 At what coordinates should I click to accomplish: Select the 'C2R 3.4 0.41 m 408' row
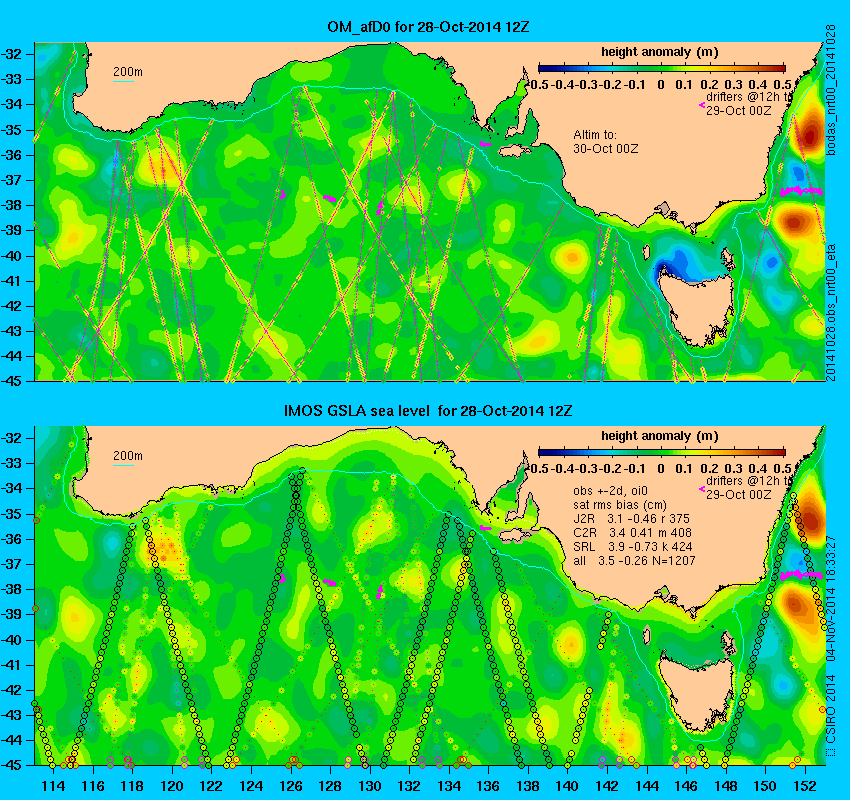[632, 533]
